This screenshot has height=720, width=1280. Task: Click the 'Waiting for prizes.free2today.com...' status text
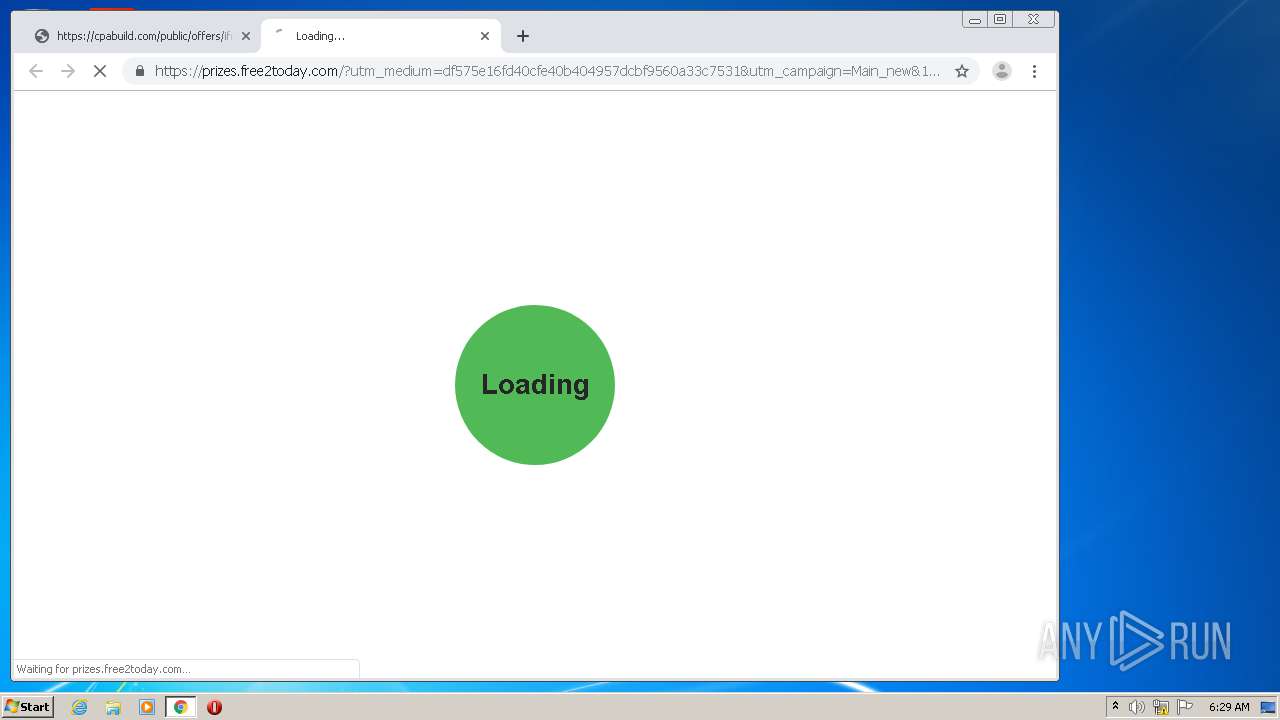coord(103,669)
